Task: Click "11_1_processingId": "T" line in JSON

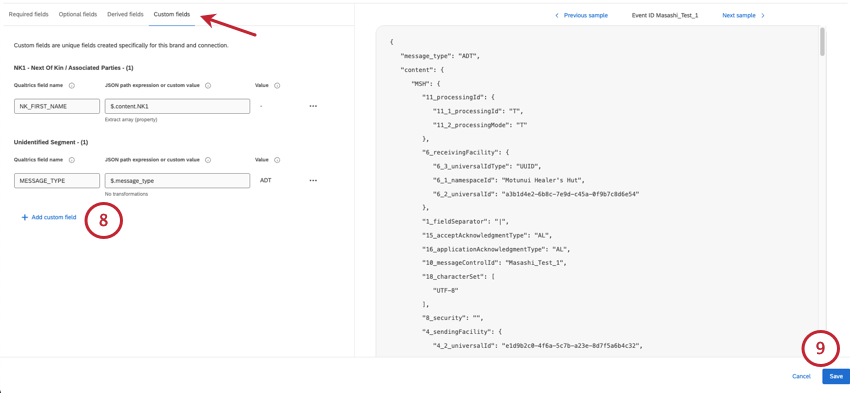Action: (477, 111)
